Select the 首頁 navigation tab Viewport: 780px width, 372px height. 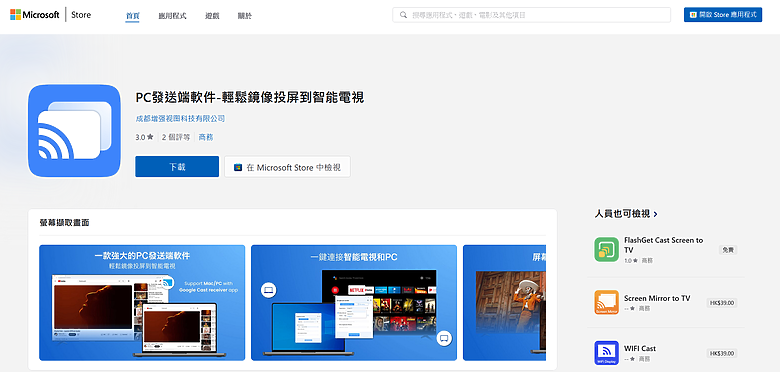click(x=132, y=16)
